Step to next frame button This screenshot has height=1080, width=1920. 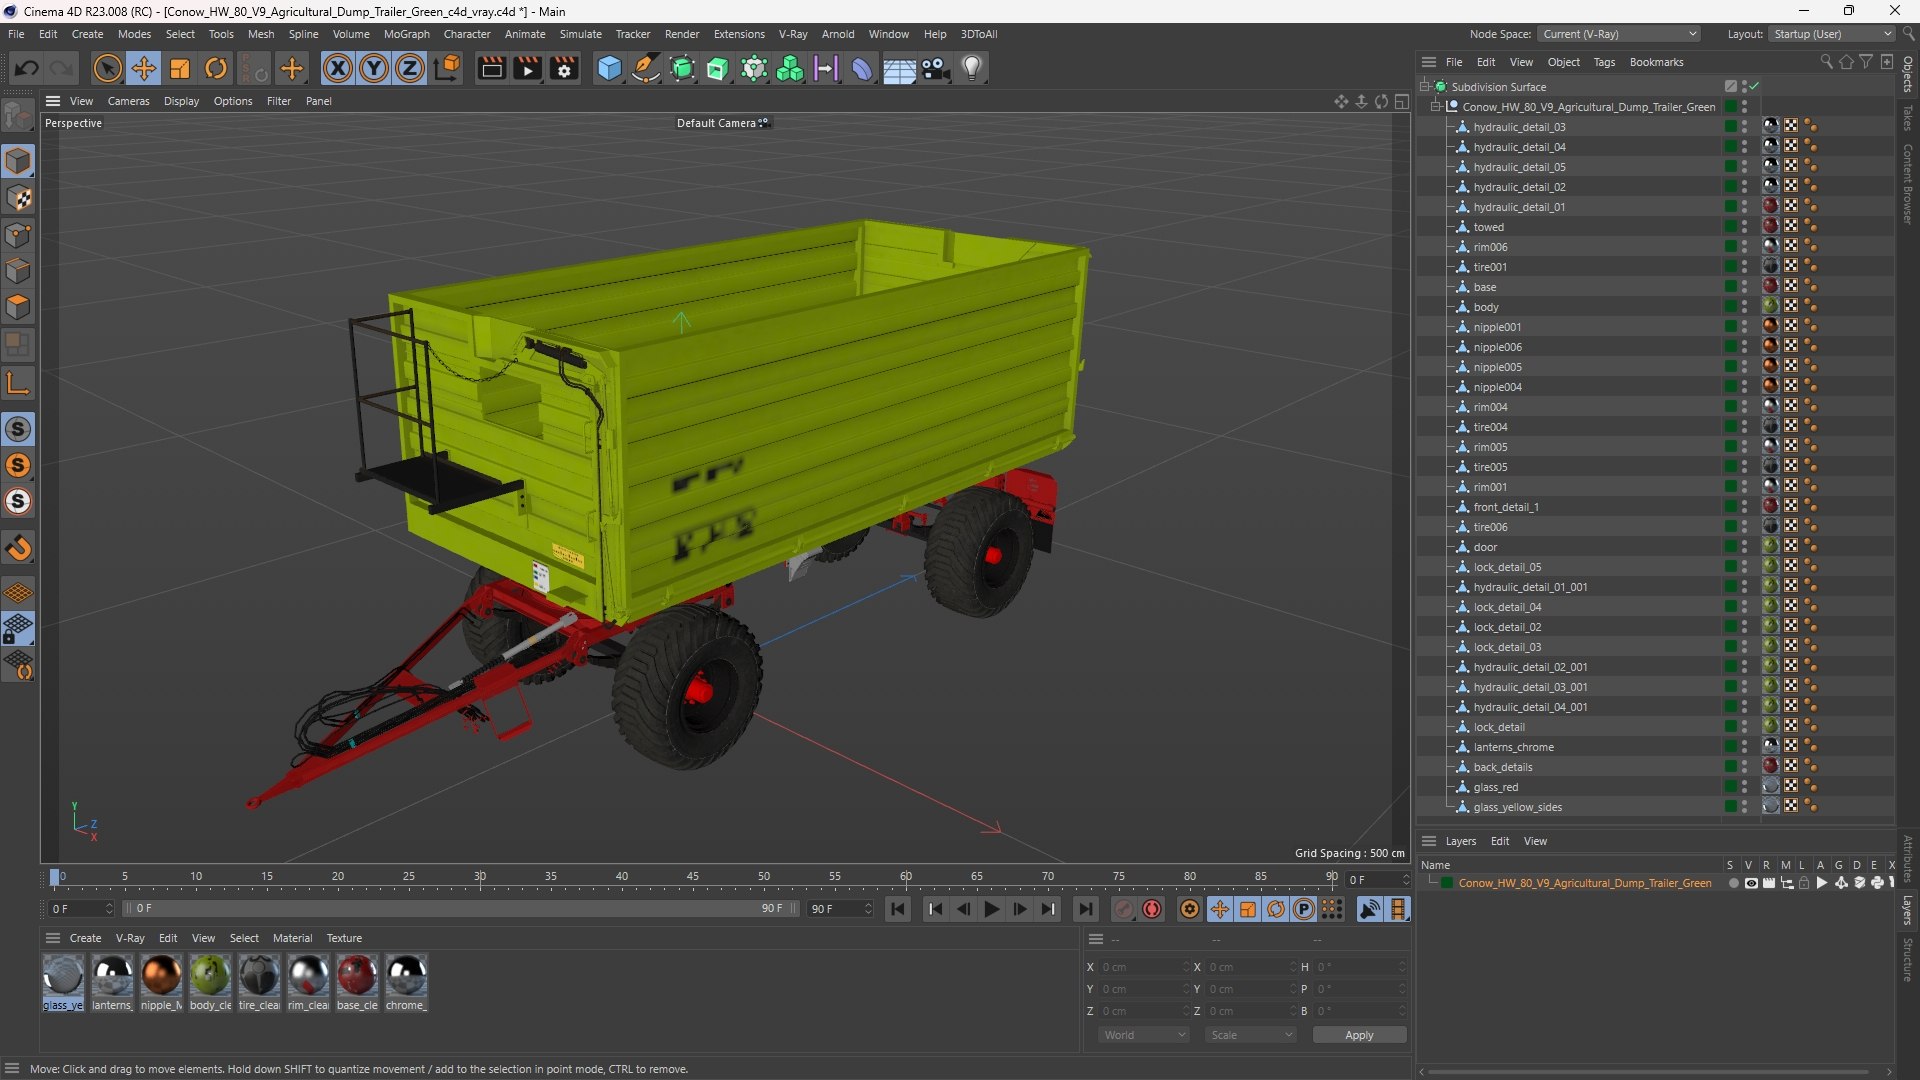pos(1019,909)
